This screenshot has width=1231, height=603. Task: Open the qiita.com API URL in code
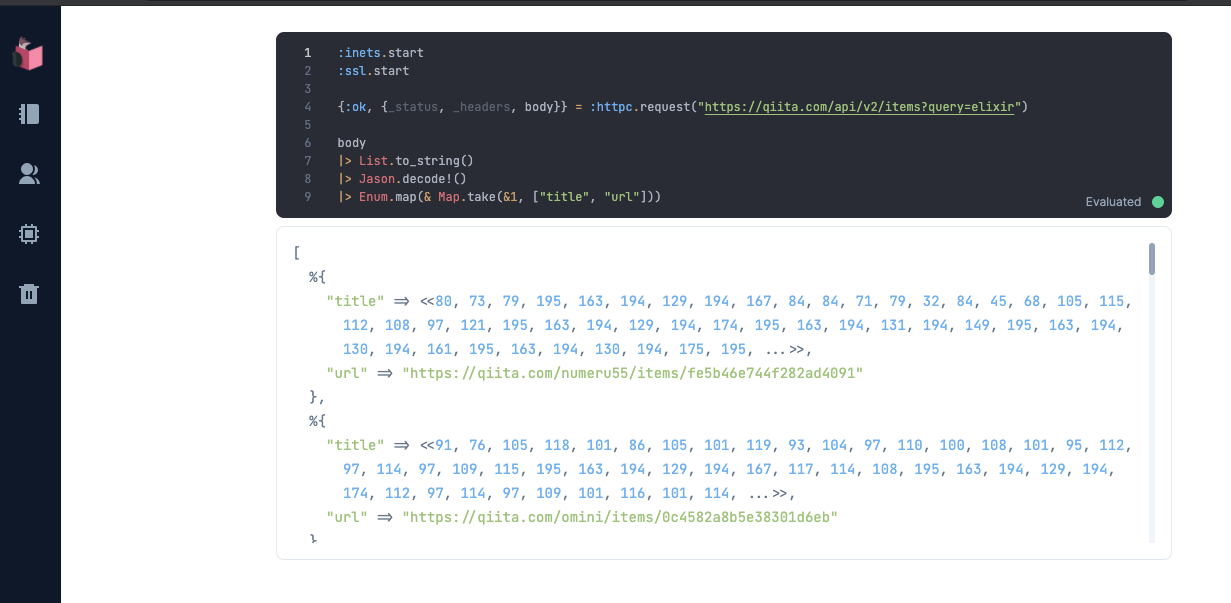pos(860,106)
